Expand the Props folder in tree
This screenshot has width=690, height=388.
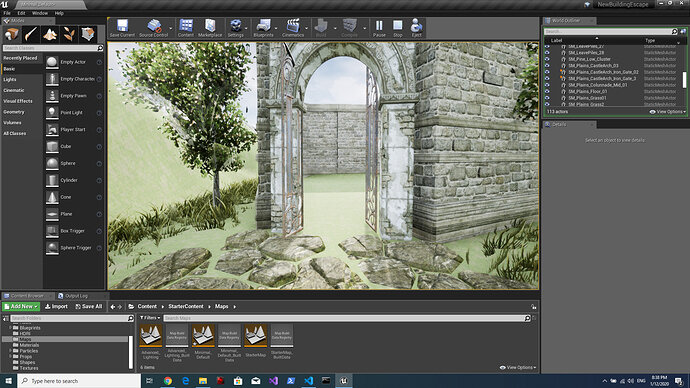click(x=10, y=357)
